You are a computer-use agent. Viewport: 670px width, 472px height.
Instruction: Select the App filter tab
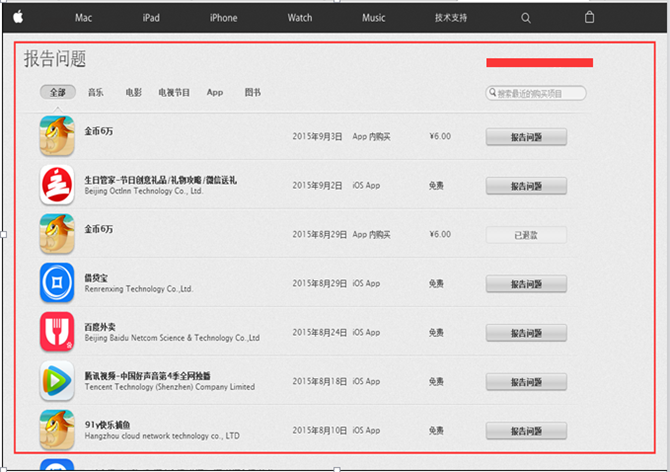pos(215,92)
